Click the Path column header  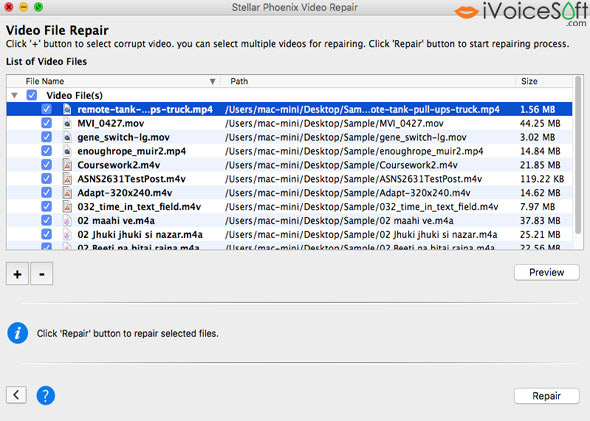[x=368, y=81]
